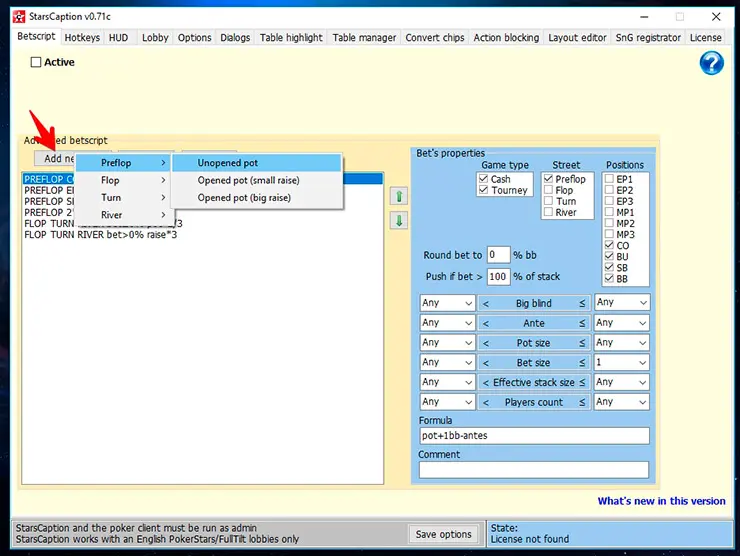Screen dimensions: 740x556
Task: Click into the Formula text field
Action: [533, 436]
